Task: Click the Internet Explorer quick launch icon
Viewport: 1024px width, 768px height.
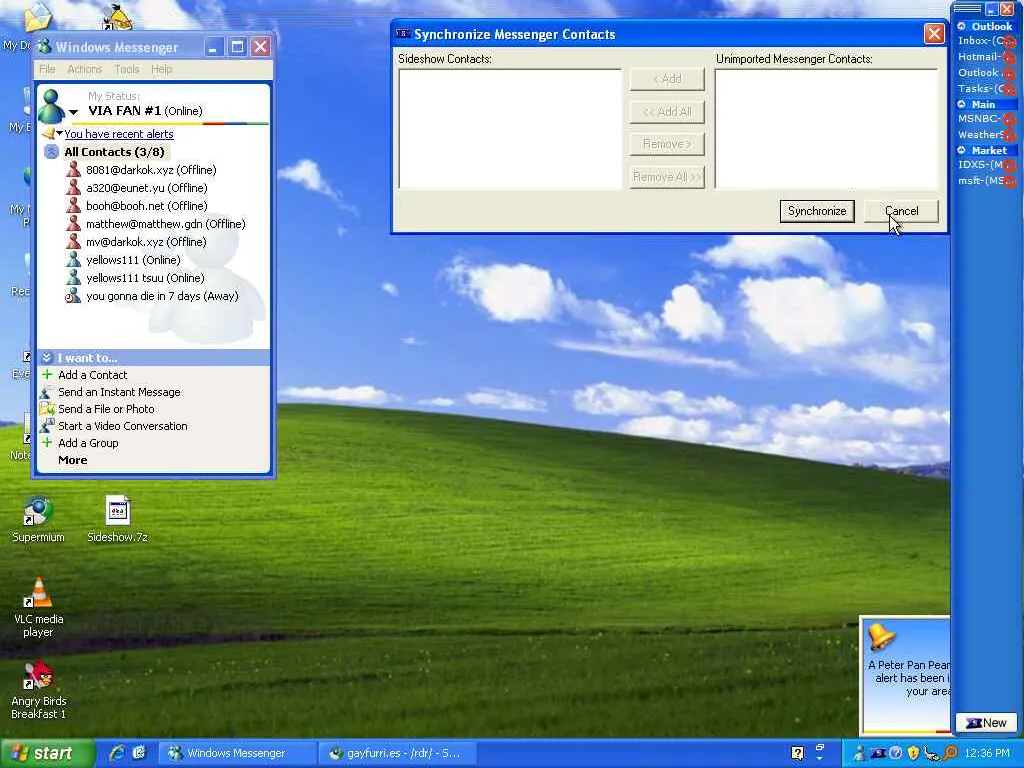Action: 117,753
